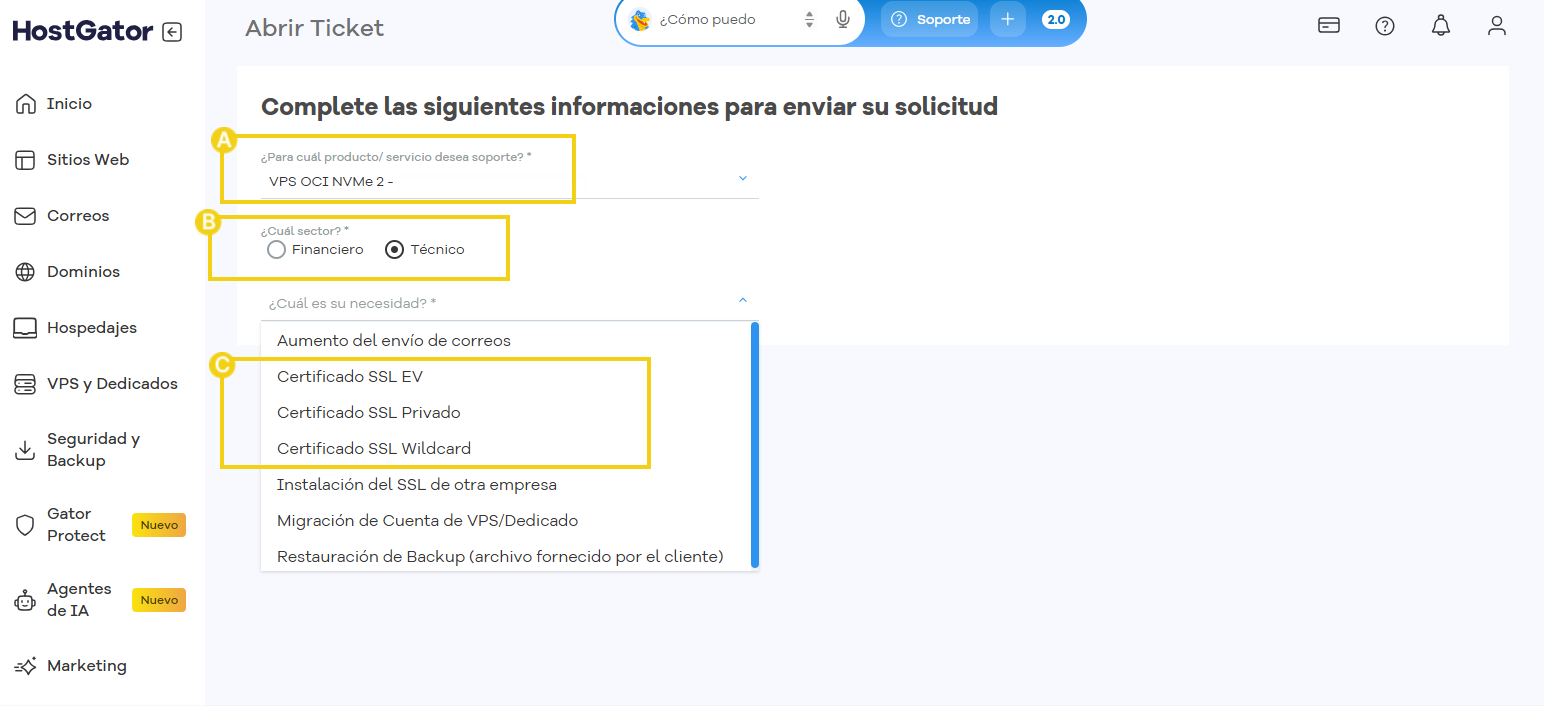Choose 'Instalación del SSL de otra empresa'
Image resolution: width=1544 pixels, height=706 pixels.
click(x=505, y=485)
